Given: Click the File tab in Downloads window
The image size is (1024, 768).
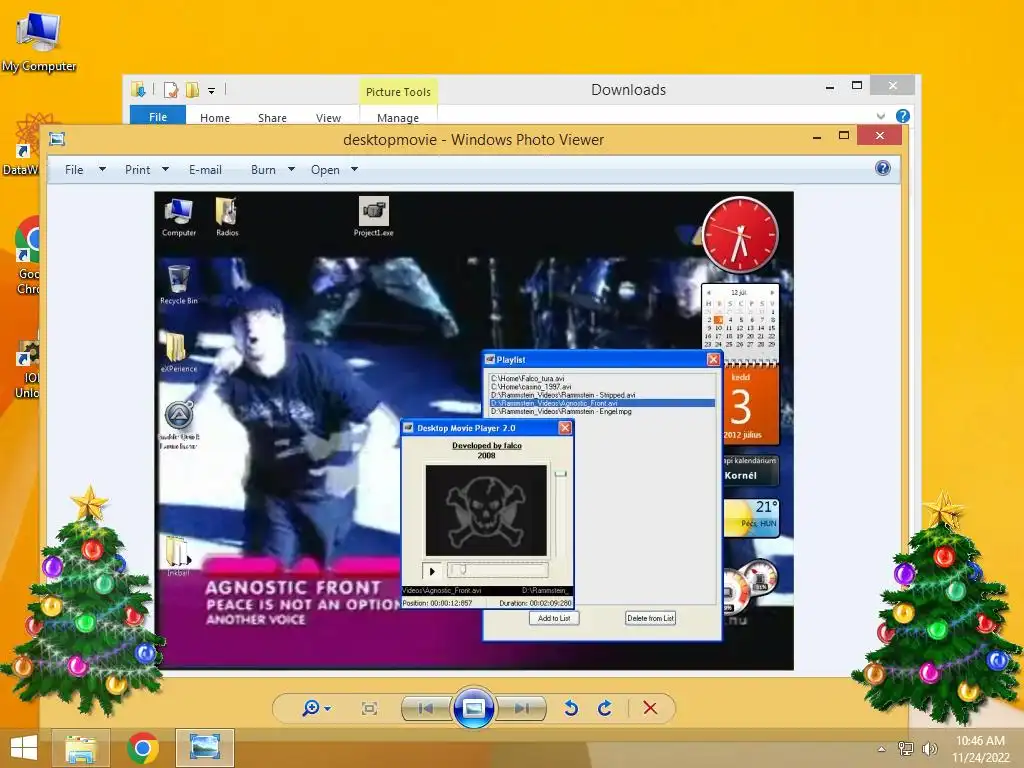Looking at the screenshot, I should (158, 116).
